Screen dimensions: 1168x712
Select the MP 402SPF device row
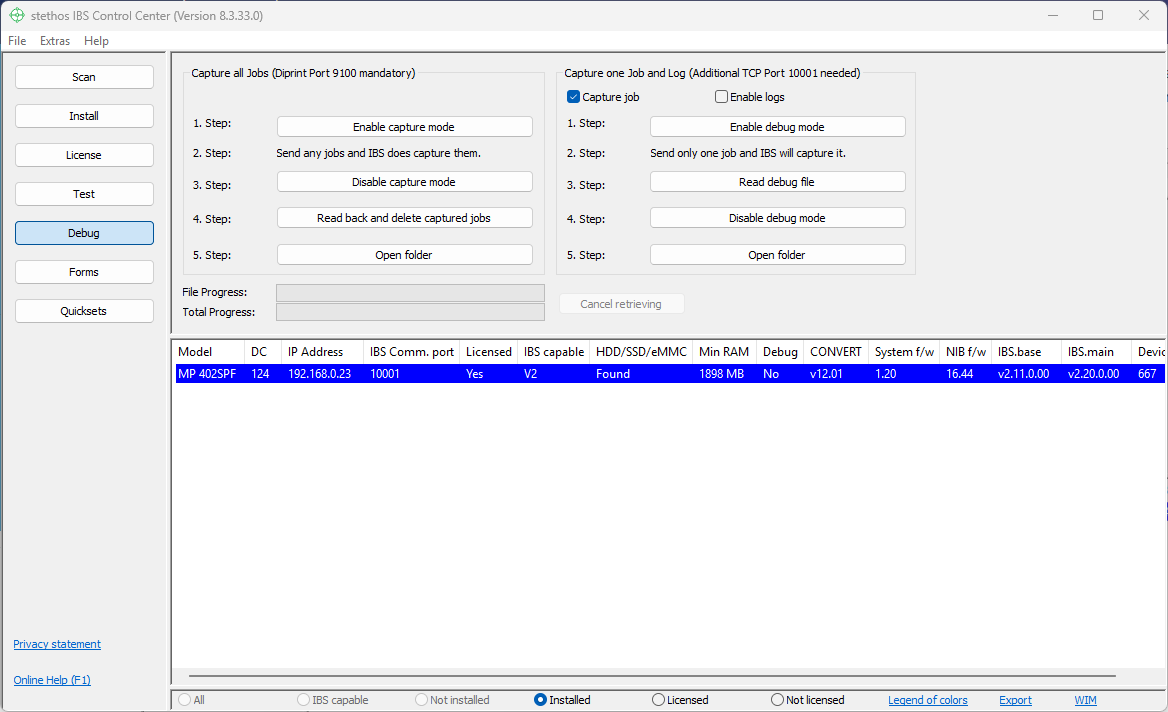tap(400, 373)
